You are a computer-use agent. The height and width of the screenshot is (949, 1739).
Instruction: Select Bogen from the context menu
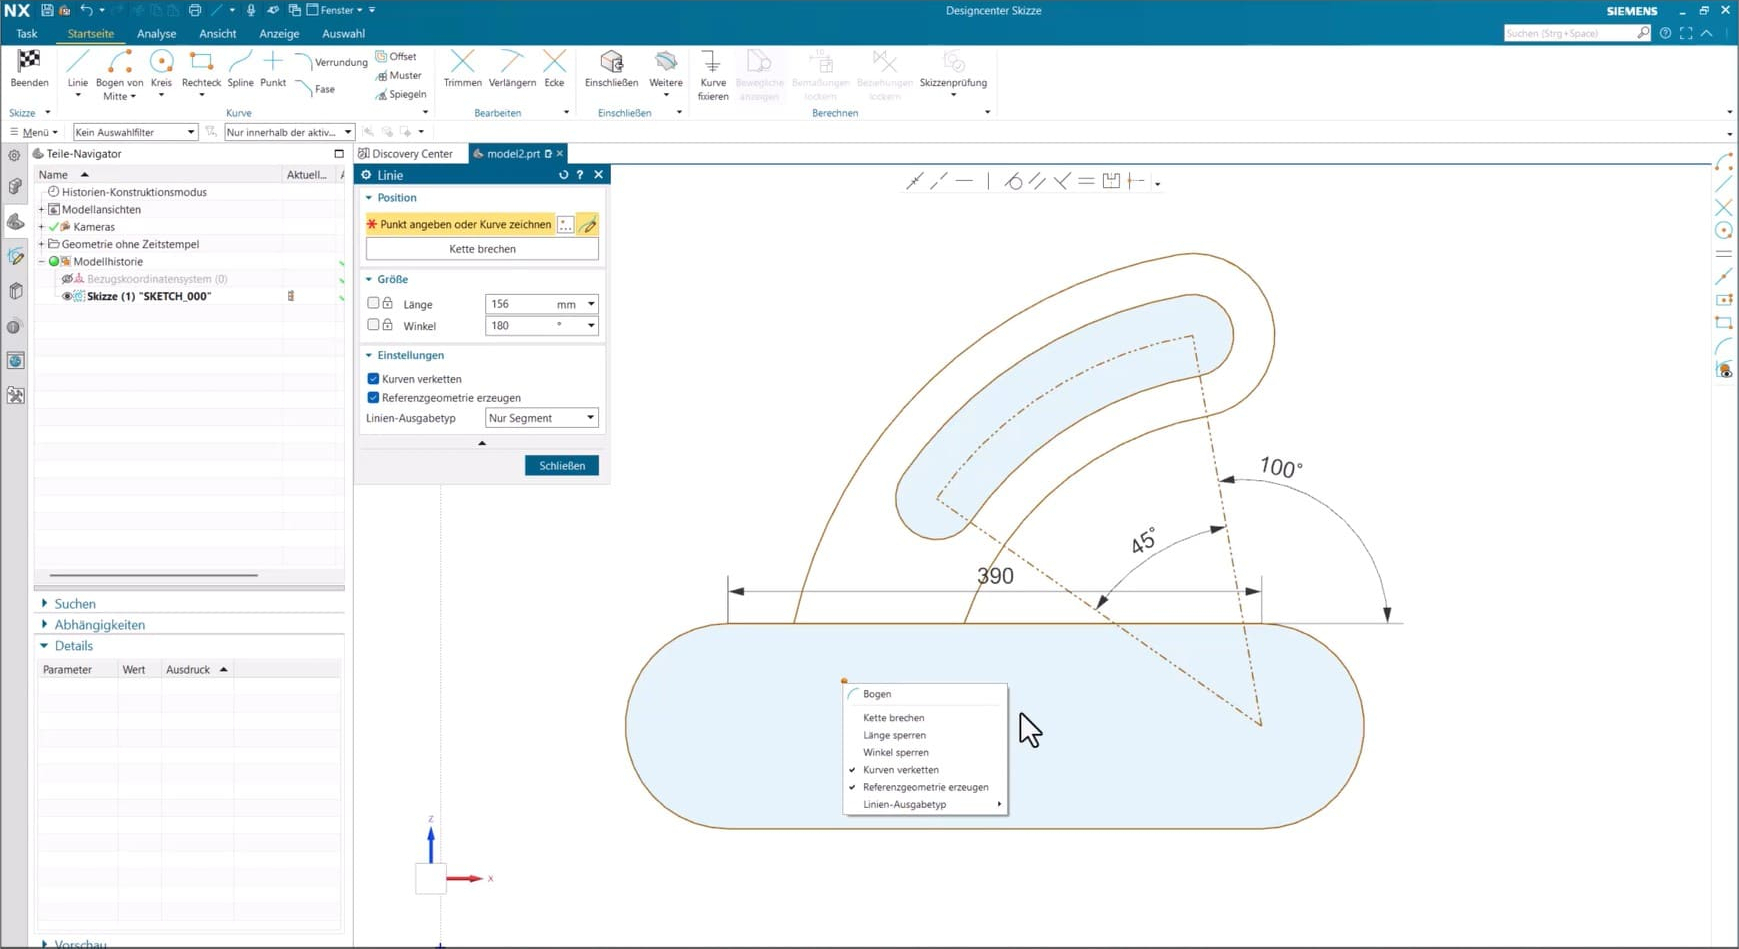pyautogui.click(x=877, y=694)
